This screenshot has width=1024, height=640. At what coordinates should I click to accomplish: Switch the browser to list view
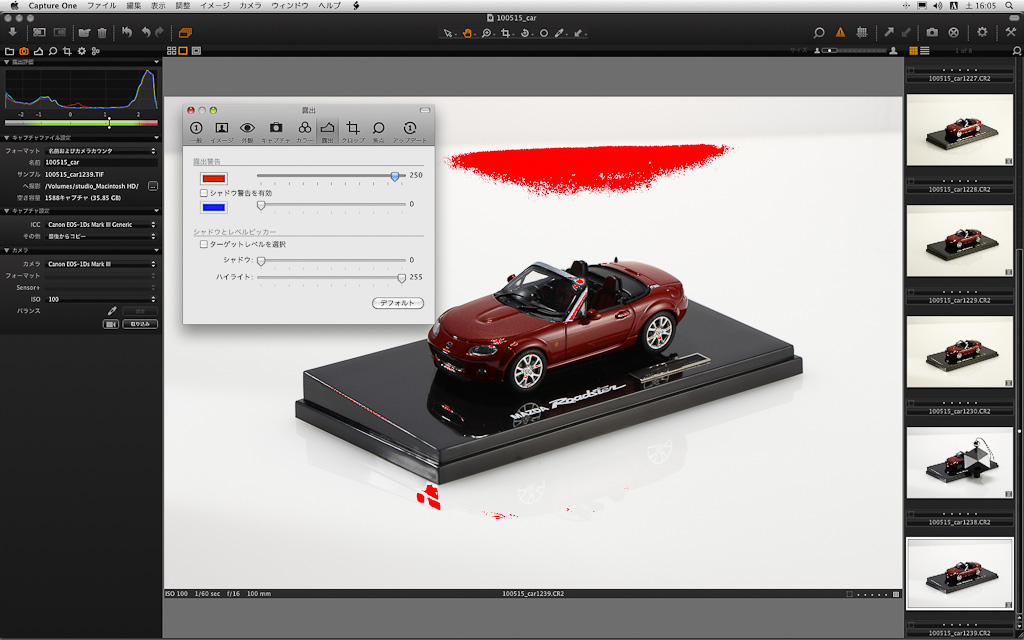[925, 50]
